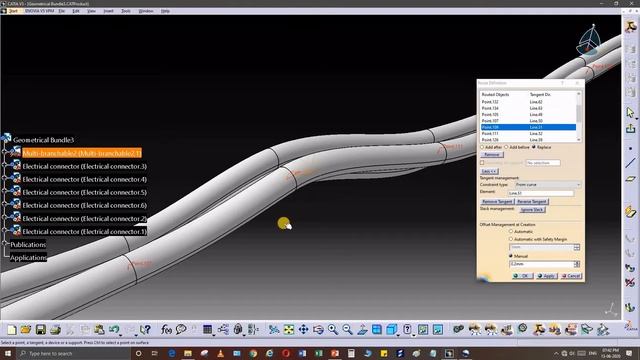Click the Windows Start button
The width and height of the screenshot is (640, 360).
click(x=8, y=353)
